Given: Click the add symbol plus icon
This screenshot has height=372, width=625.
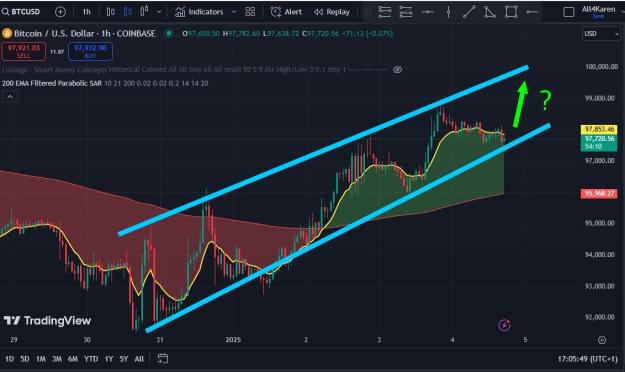Looking at the screenshot, I should click(60, 12).
